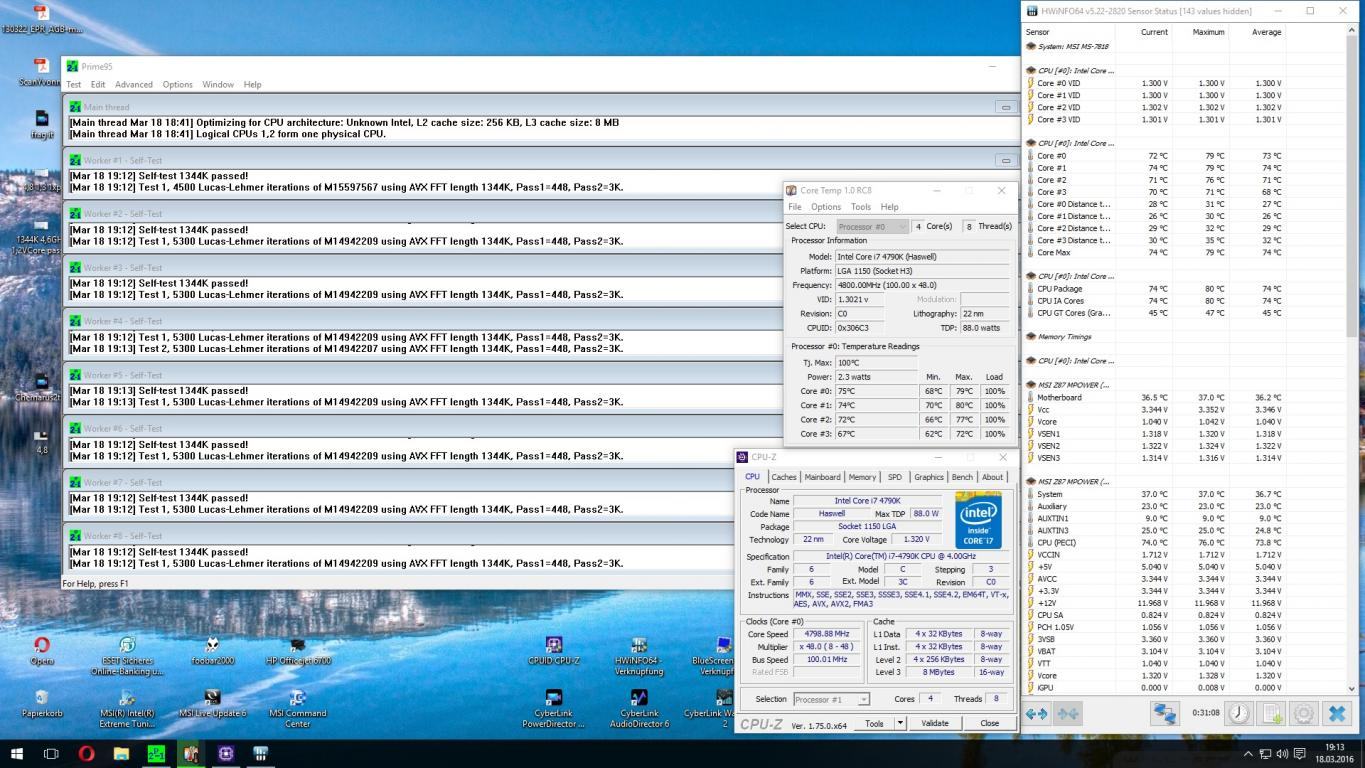Image resolution: width=1365 pixels, height=768 pixels.
Task: Open Prime95 Window menu
Action: [218, 85]
